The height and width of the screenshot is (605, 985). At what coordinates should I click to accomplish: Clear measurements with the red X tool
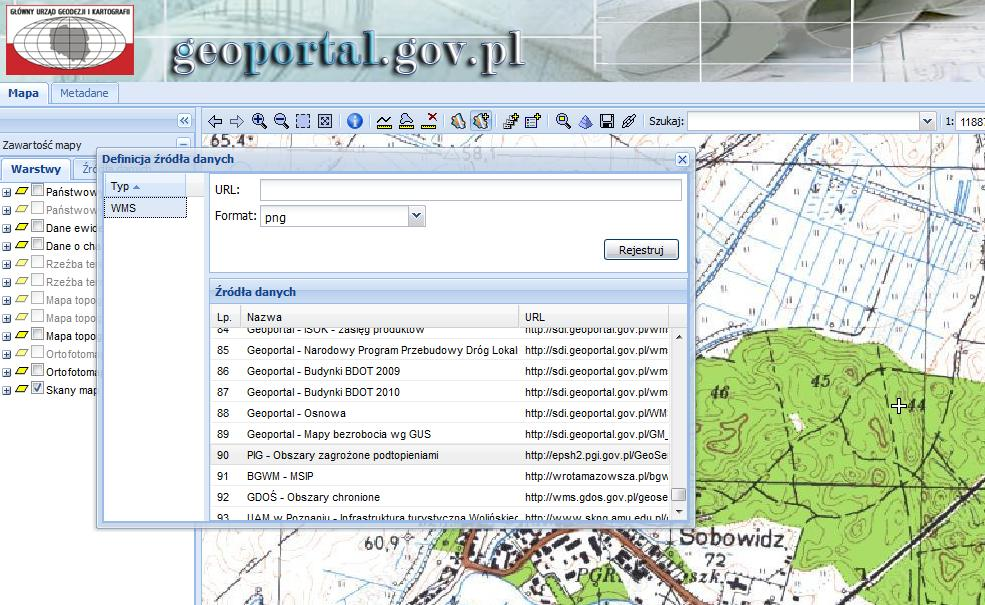point(429,121)
